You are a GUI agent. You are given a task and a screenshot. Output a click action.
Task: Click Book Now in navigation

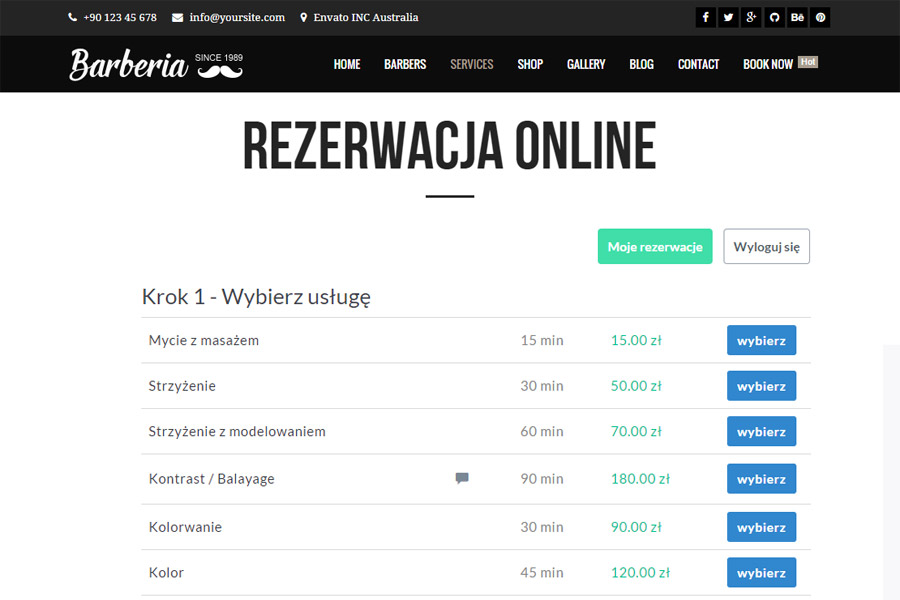point(768,64)
